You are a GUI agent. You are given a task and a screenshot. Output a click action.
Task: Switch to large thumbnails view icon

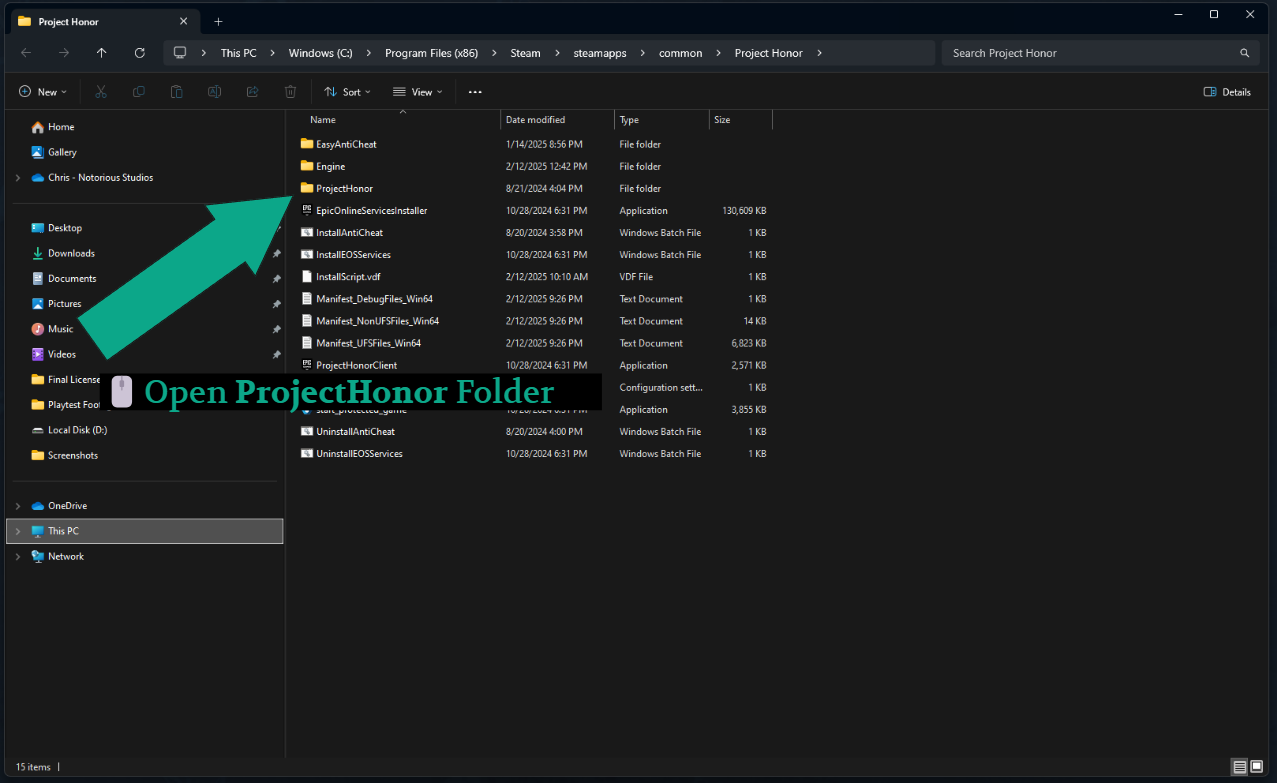coord(1259,767)
